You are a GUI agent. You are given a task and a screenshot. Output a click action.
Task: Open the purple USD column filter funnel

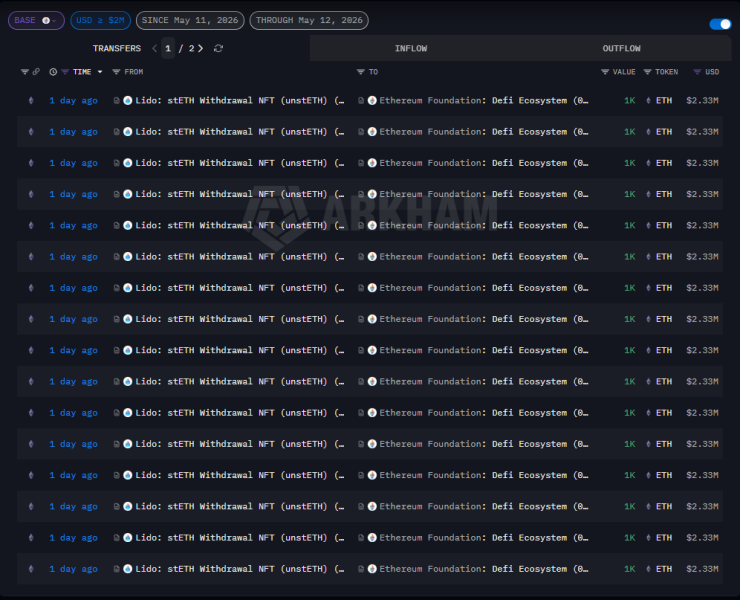697,72
